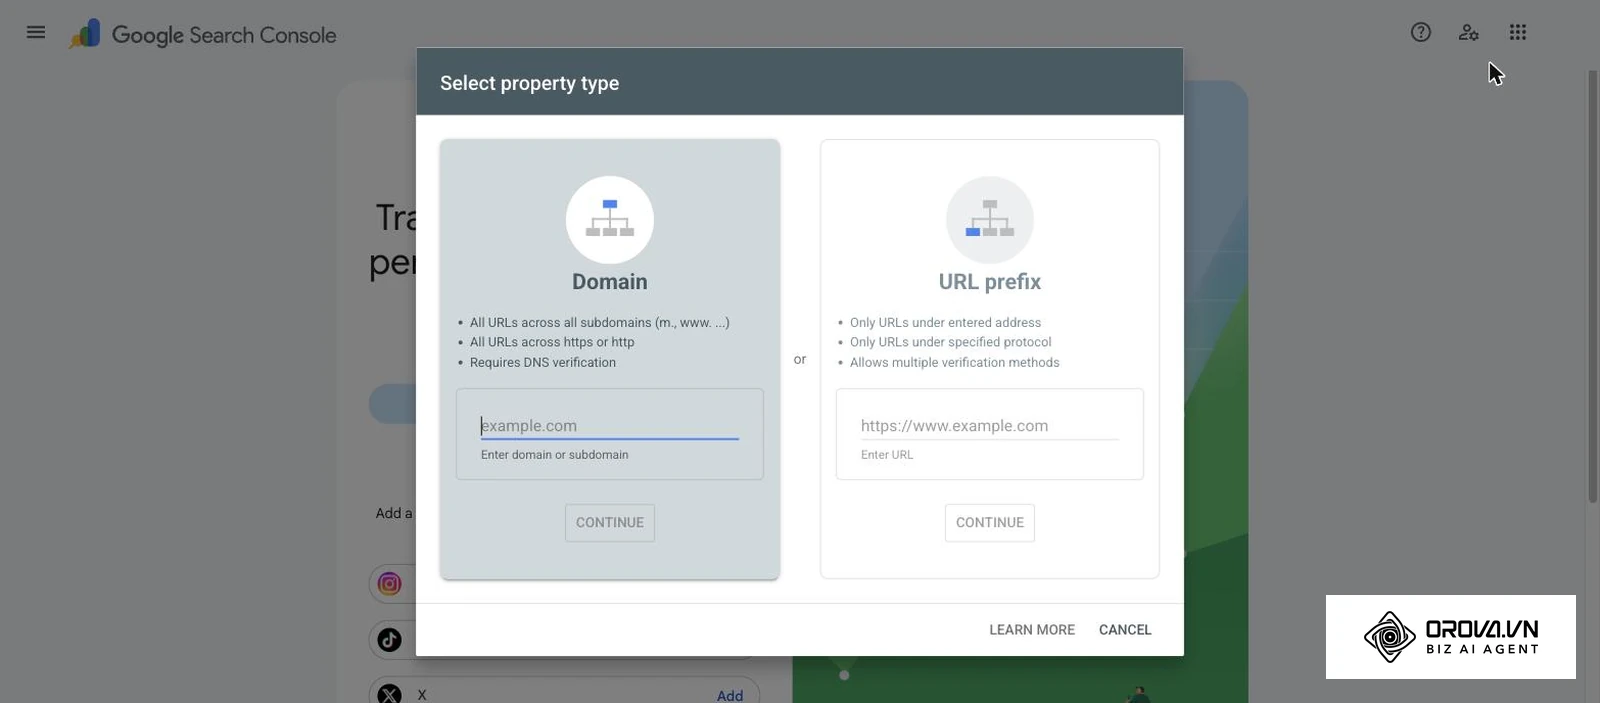Click the TikTok icon in background page
1600x703 pixels.
pos(390,640)
